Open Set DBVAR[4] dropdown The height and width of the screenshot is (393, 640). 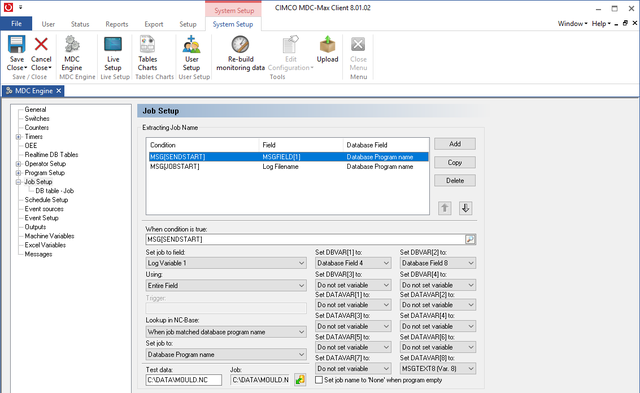pos(438,285)
